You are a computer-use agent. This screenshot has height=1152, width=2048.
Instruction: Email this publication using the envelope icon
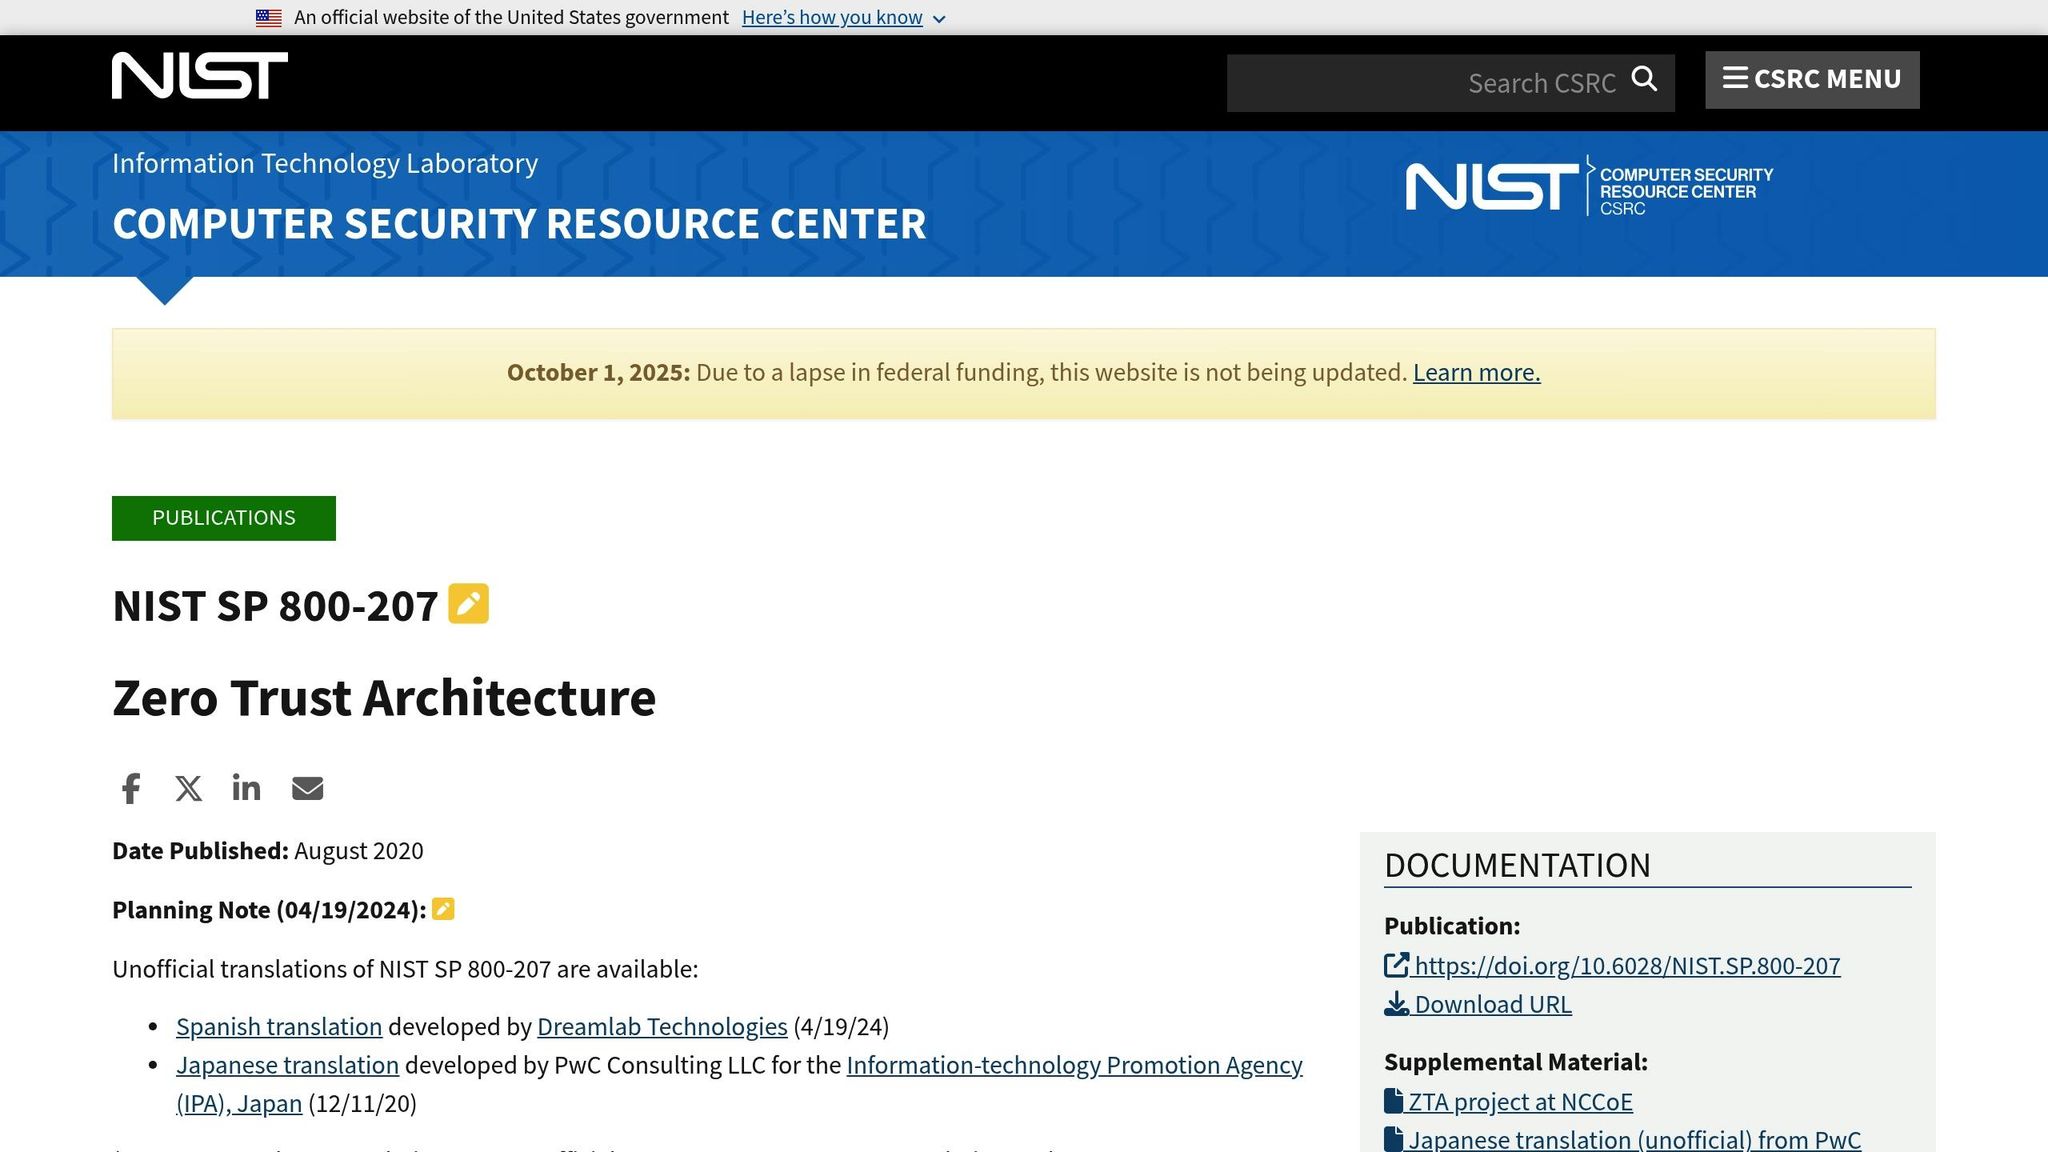click(x=307, y=788)
